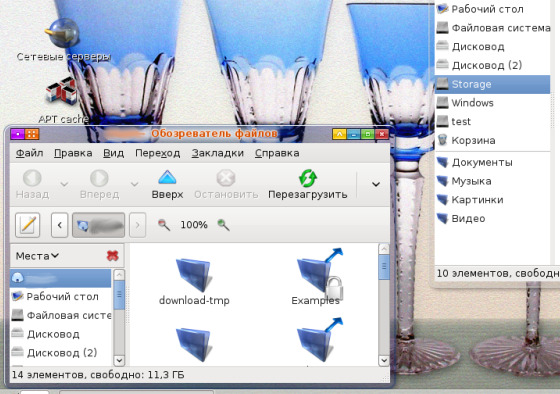
Task: Open the Справка menu
Action: 277,153
